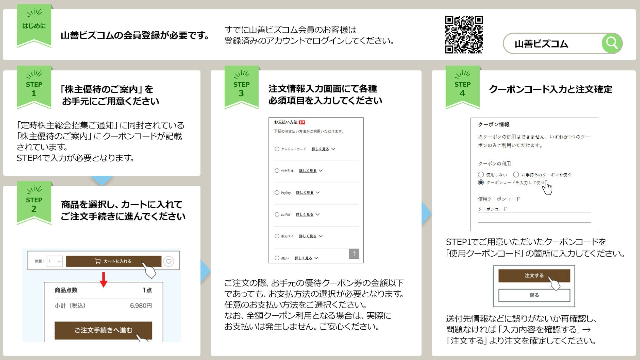Click the 山善ビズコムの会員登録が必要です heading

(135, 36)
